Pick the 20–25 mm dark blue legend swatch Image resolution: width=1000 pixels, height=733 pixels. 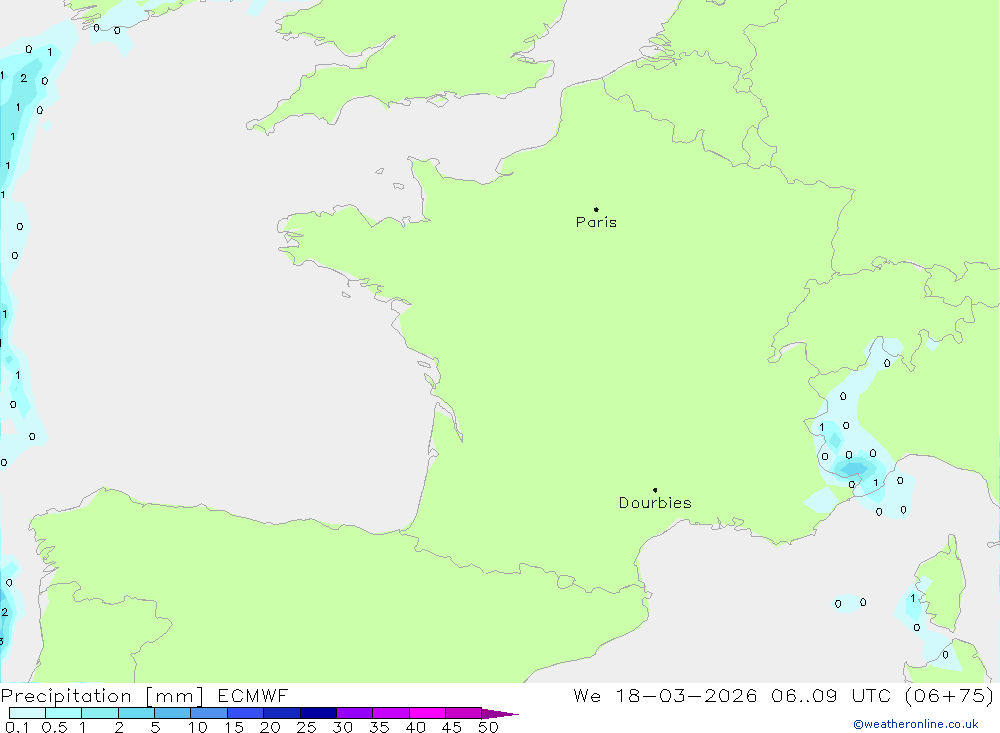tap(282, 713)
